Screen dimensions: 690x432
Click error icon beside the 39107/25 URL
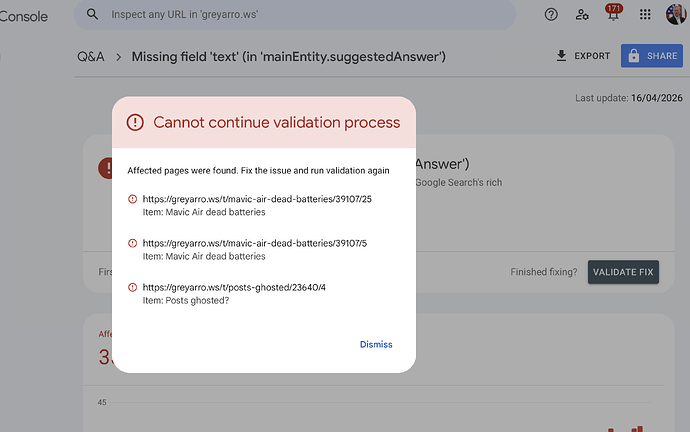tap(132, 199)
